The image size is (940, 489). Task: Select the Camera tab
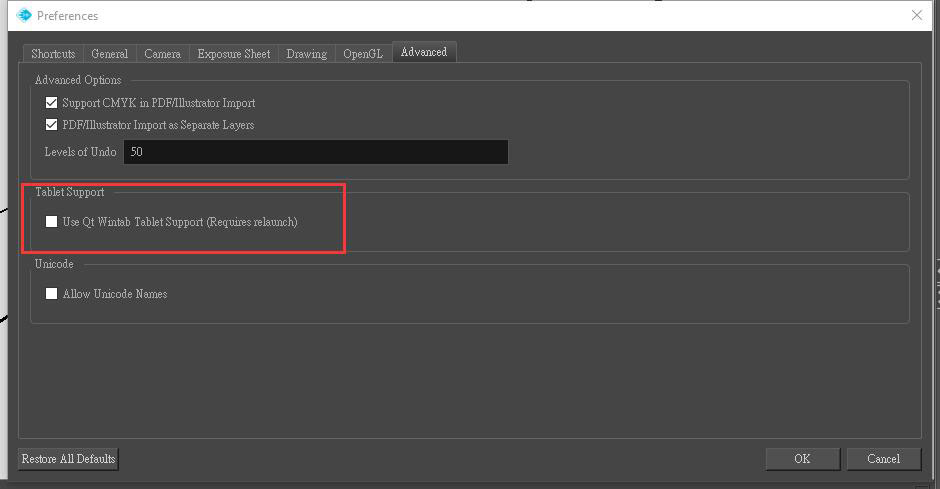click(162, 54)
